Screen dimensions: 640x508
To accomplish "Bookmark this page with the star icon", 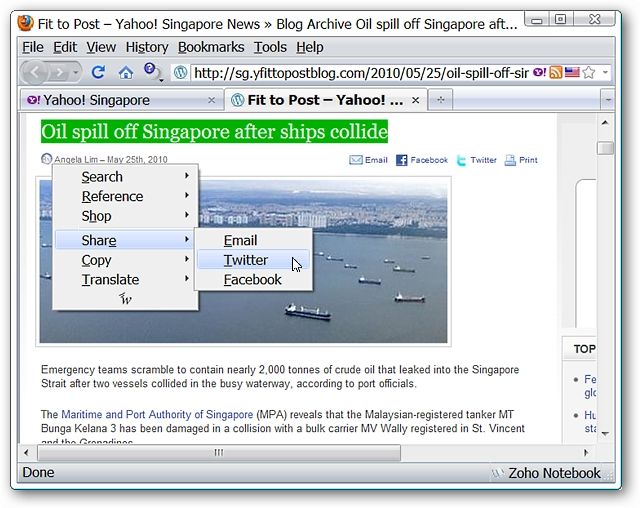I will click(x=589, y=73).
